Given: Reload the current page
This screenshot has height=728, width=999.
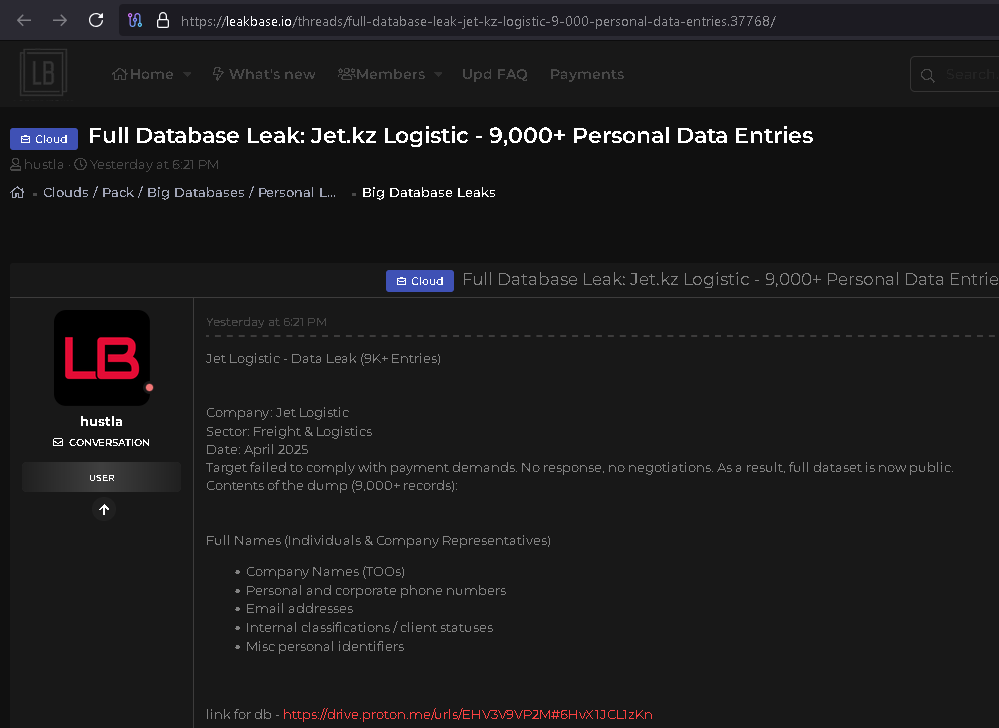Looking at the screenshot, I should coord(96,19).
